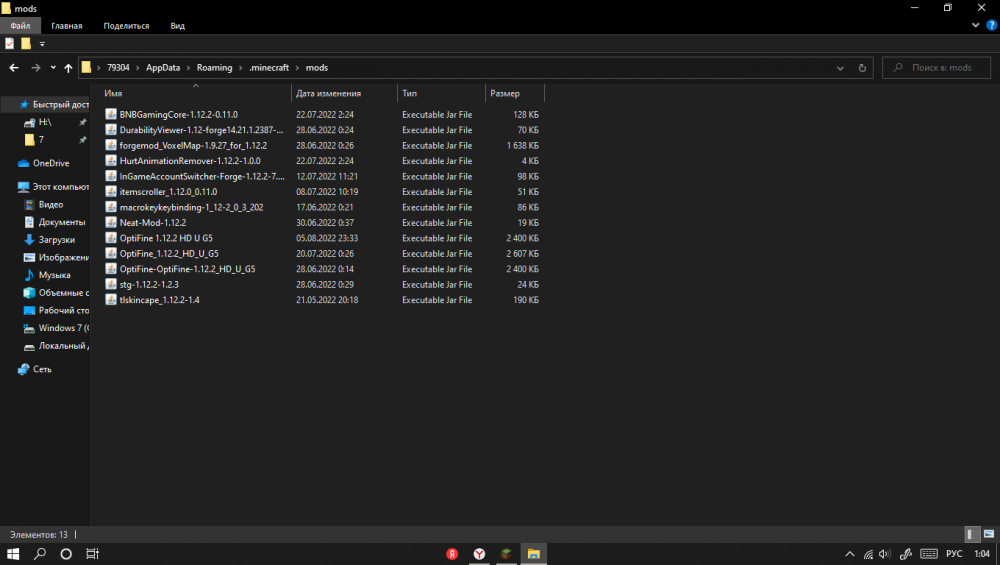Select DurabilityViewer jar file icon
Screen dimensions: 1000x565
(x=111, y=129)
